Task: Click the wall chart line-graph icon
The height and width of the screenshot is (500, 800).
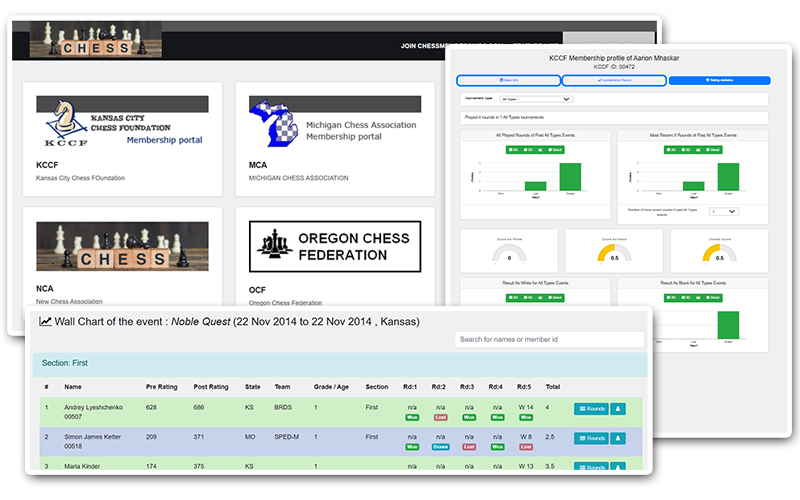Action: [45, 321]
